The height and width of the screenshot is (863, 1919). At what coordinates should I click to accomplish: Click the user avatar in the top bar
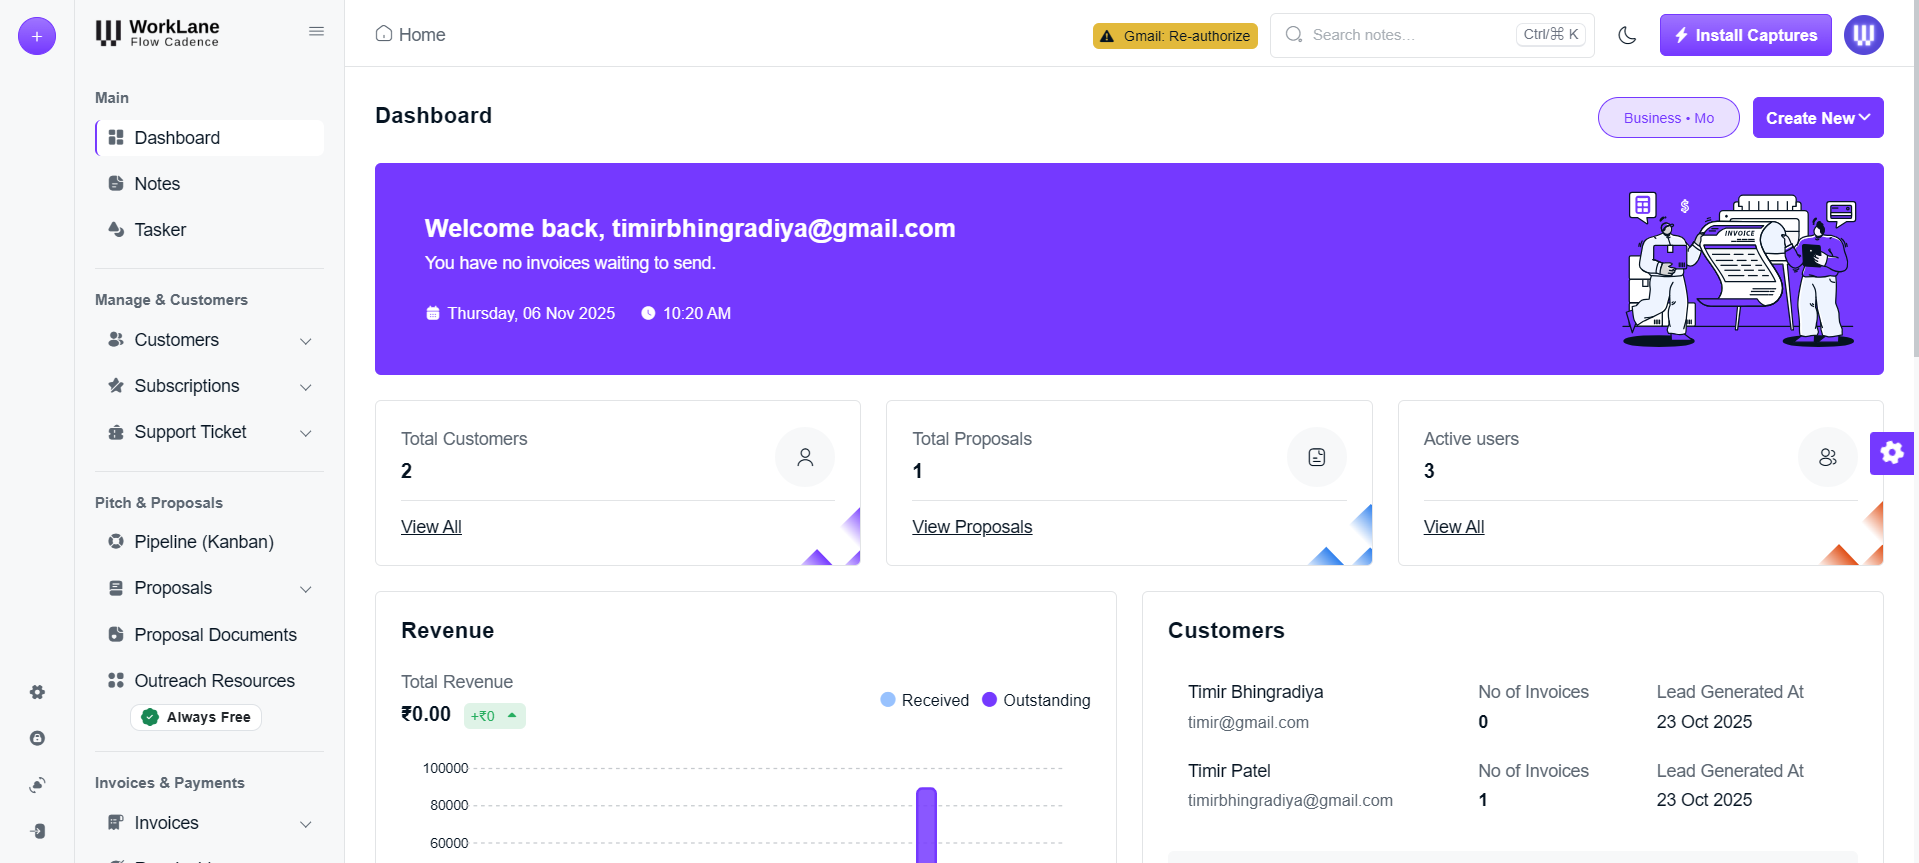coord(1863,36)
